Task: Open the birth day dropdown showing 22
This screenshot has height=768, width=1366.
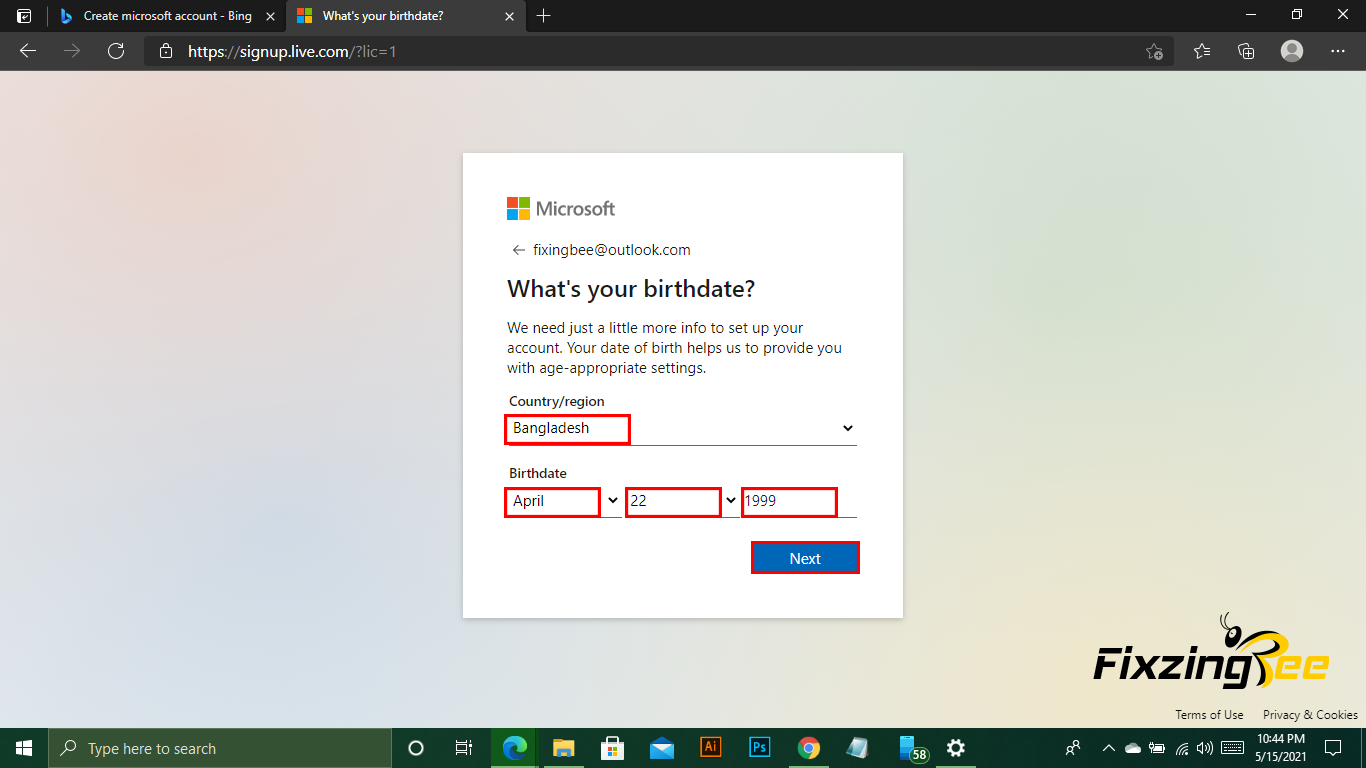Action: (x=681, y=501)
